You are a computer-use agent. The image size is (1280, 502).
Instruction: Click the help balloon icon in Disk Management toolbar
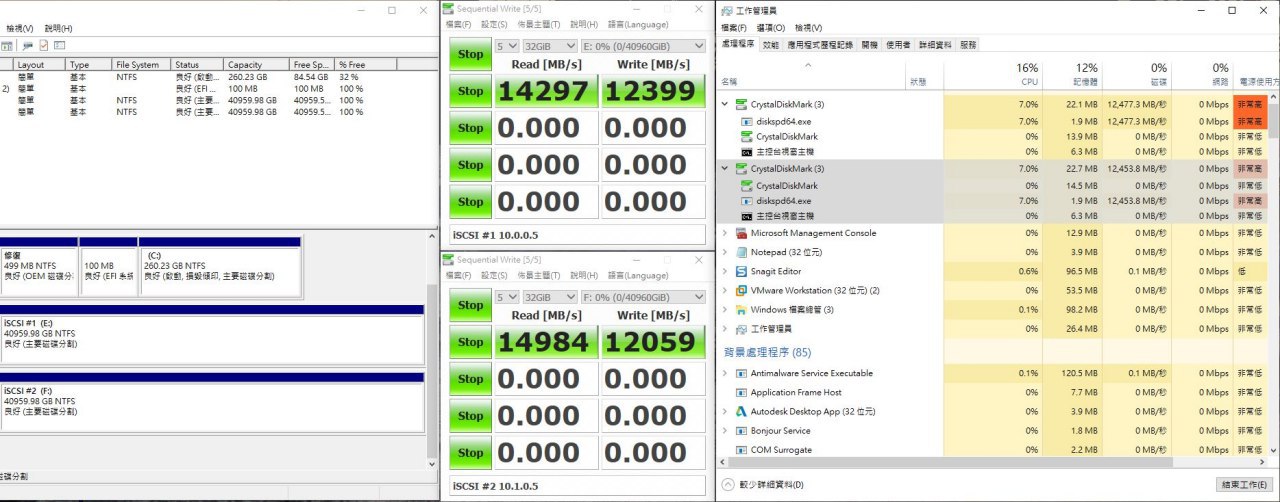28,46
